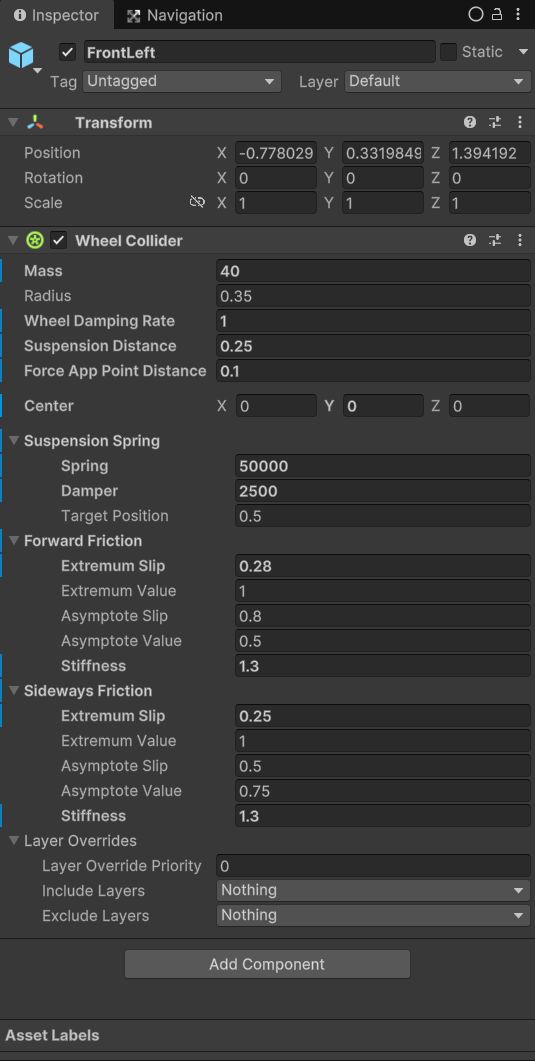535x1061 pixels.
Task: Open Wheel Collider help reference icon
Action: point(470,240)
